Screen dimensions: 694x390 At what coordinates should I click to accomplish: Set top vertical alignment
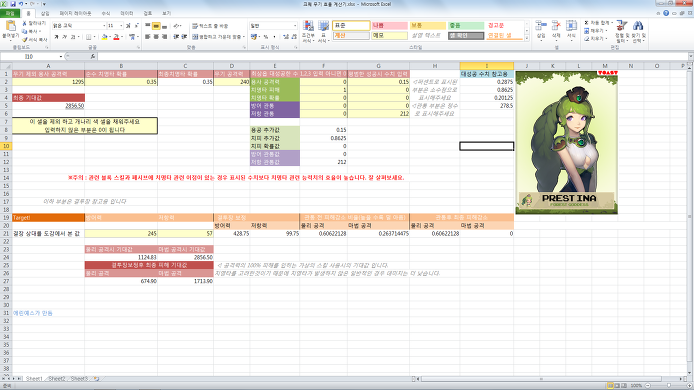click(147, 26)
